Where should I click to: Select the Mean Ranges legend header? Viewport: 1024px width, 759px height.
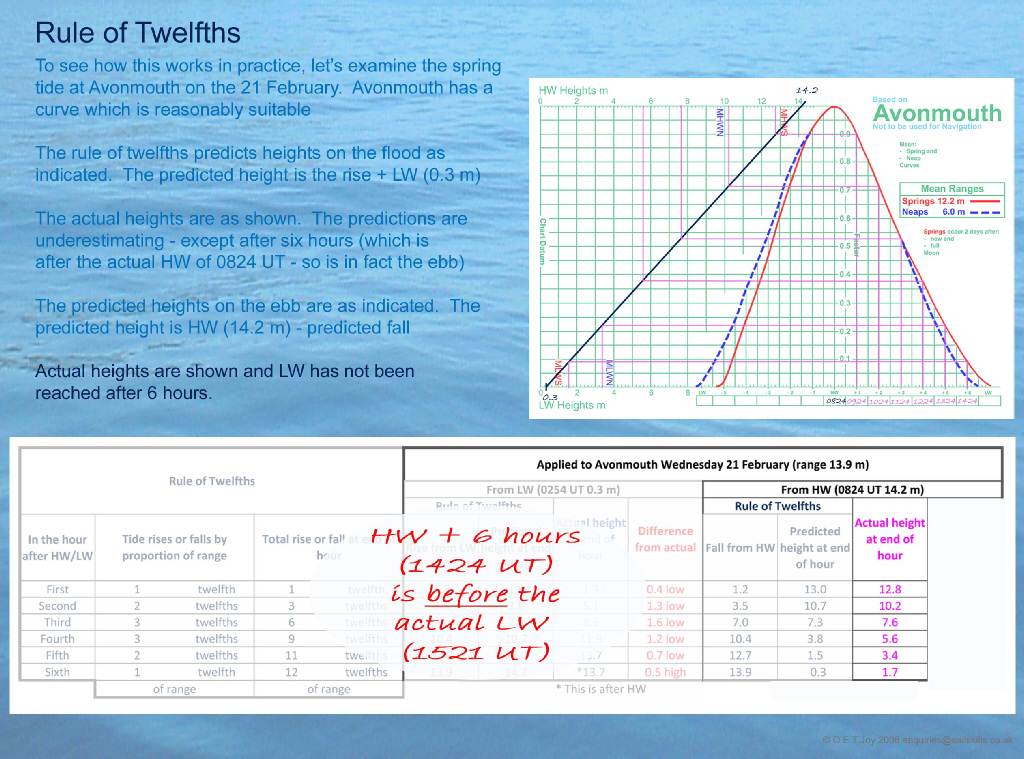click(x=951, y=188)
